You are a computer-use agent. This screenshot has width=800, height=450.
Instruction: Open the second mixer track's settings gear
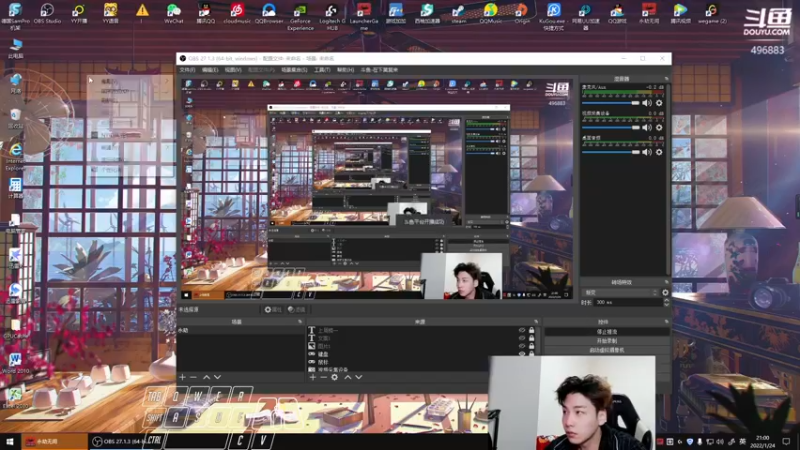point(659,127)
